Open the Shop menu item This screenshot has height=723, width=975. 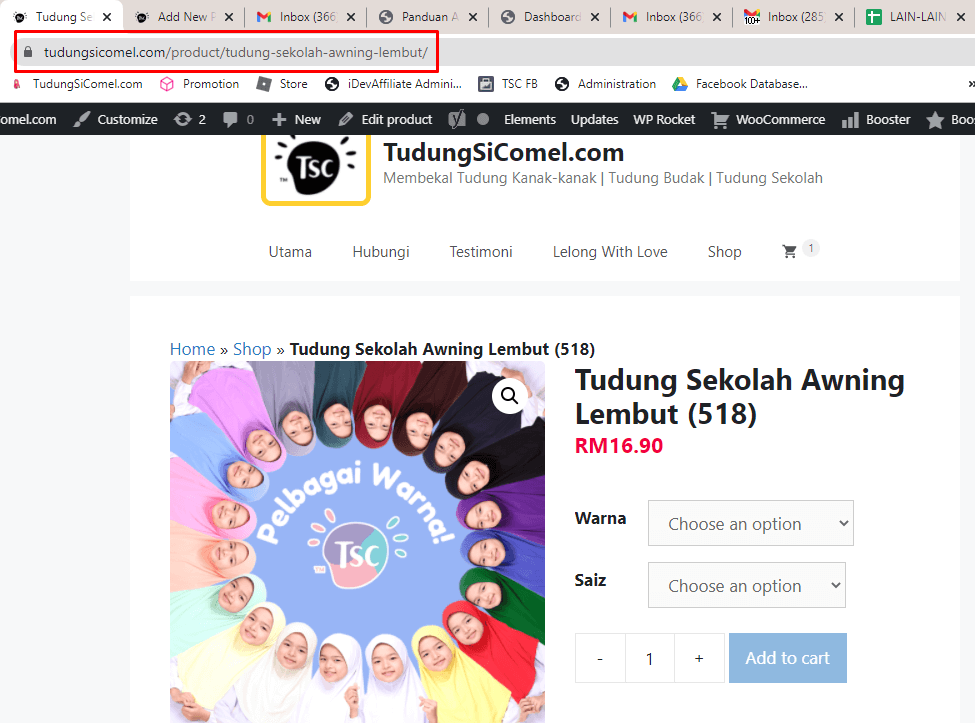(724, 252)
